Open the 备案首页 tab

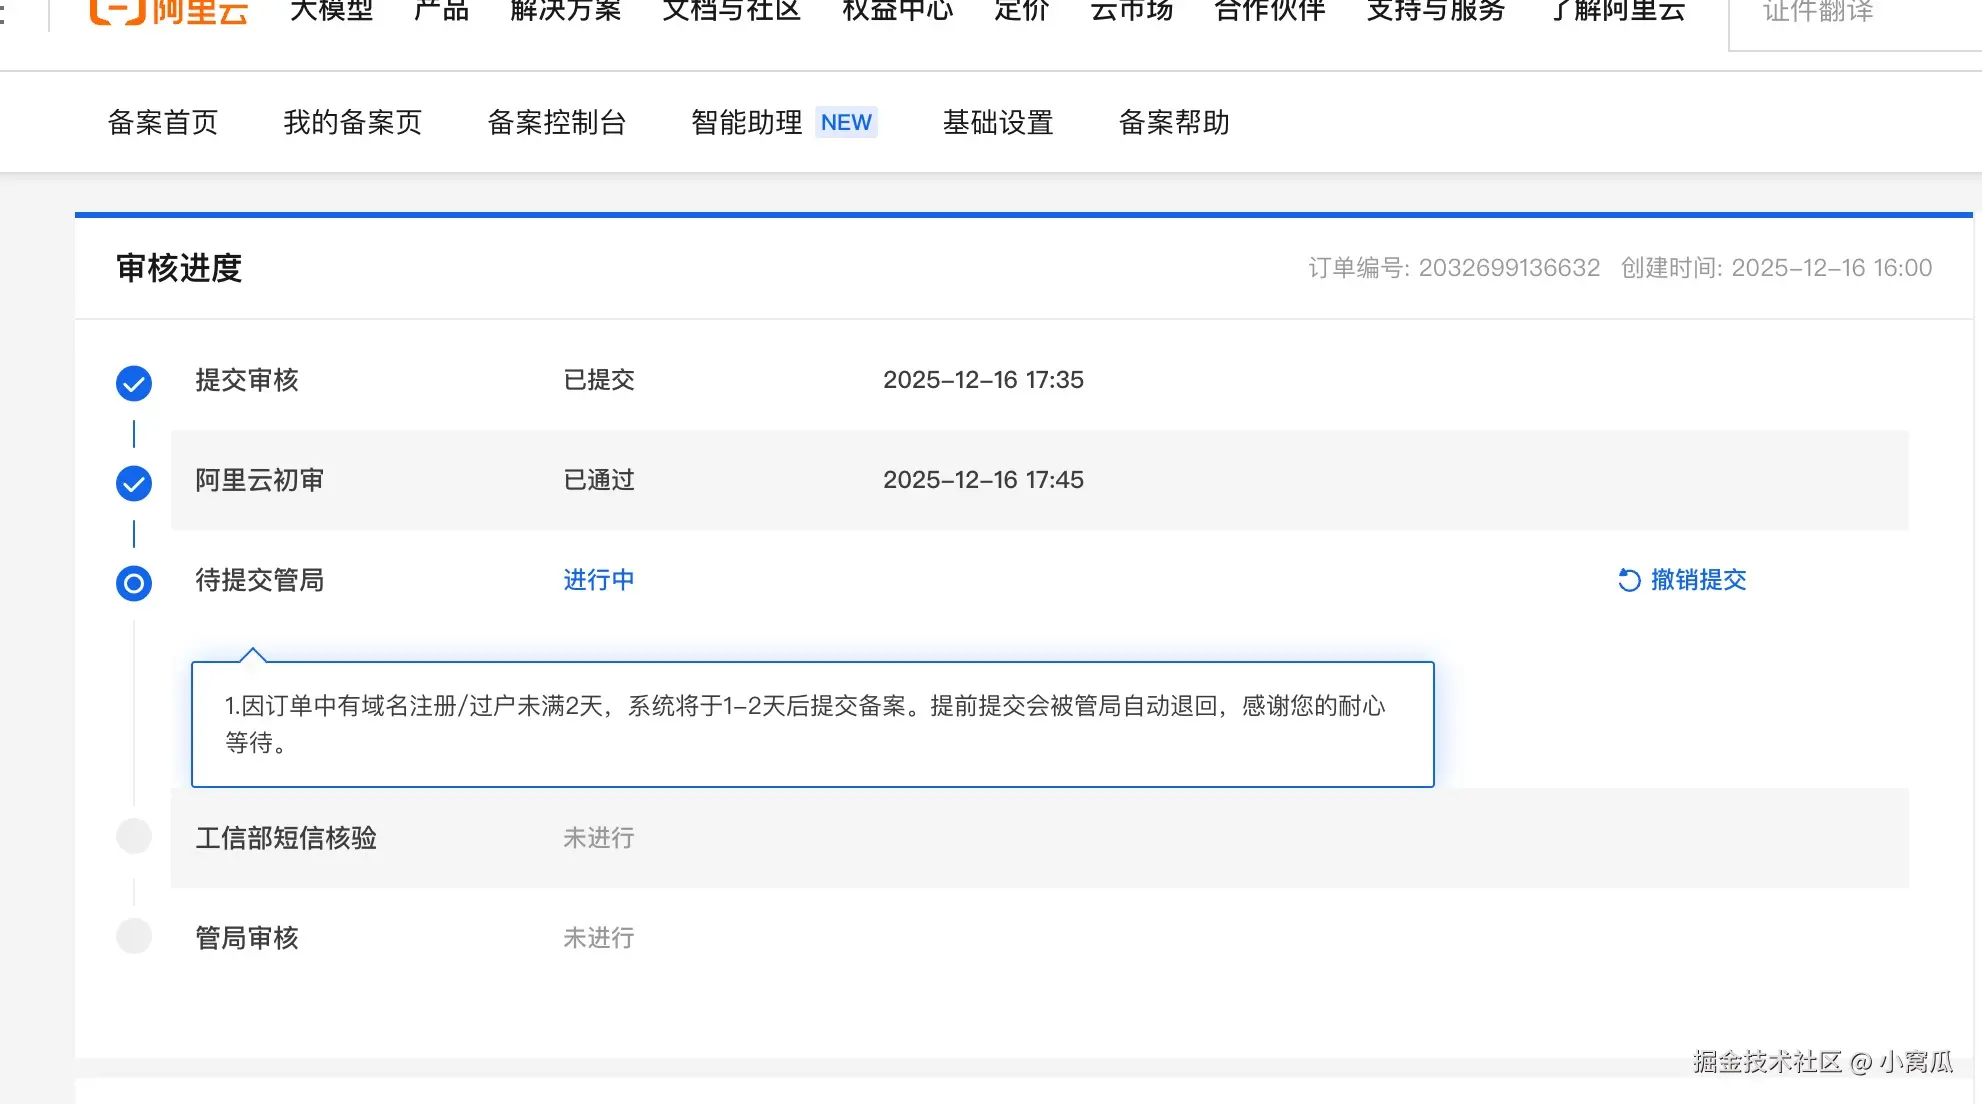[163, 122]
